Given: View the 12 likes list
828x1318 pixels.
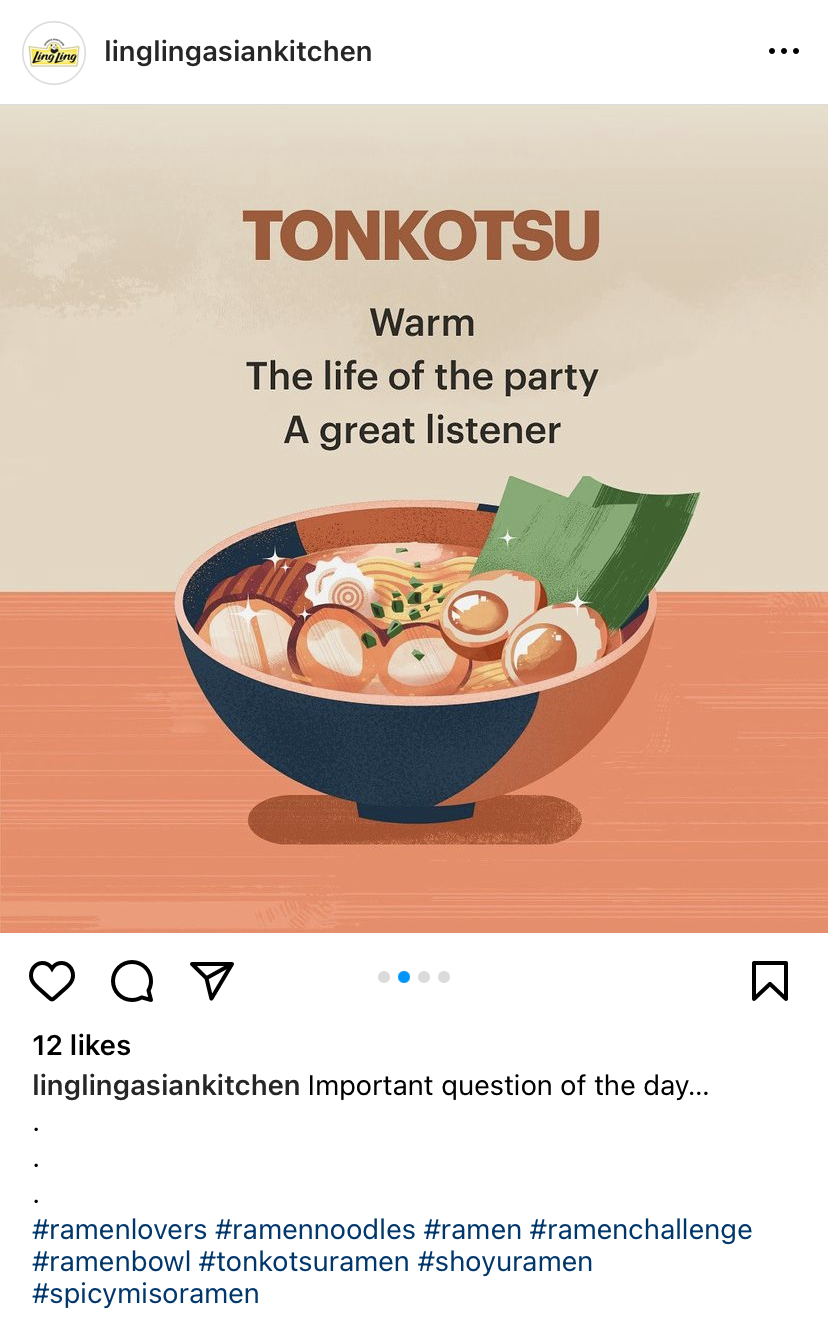Looking at the screenshot, I should 82,1045.
